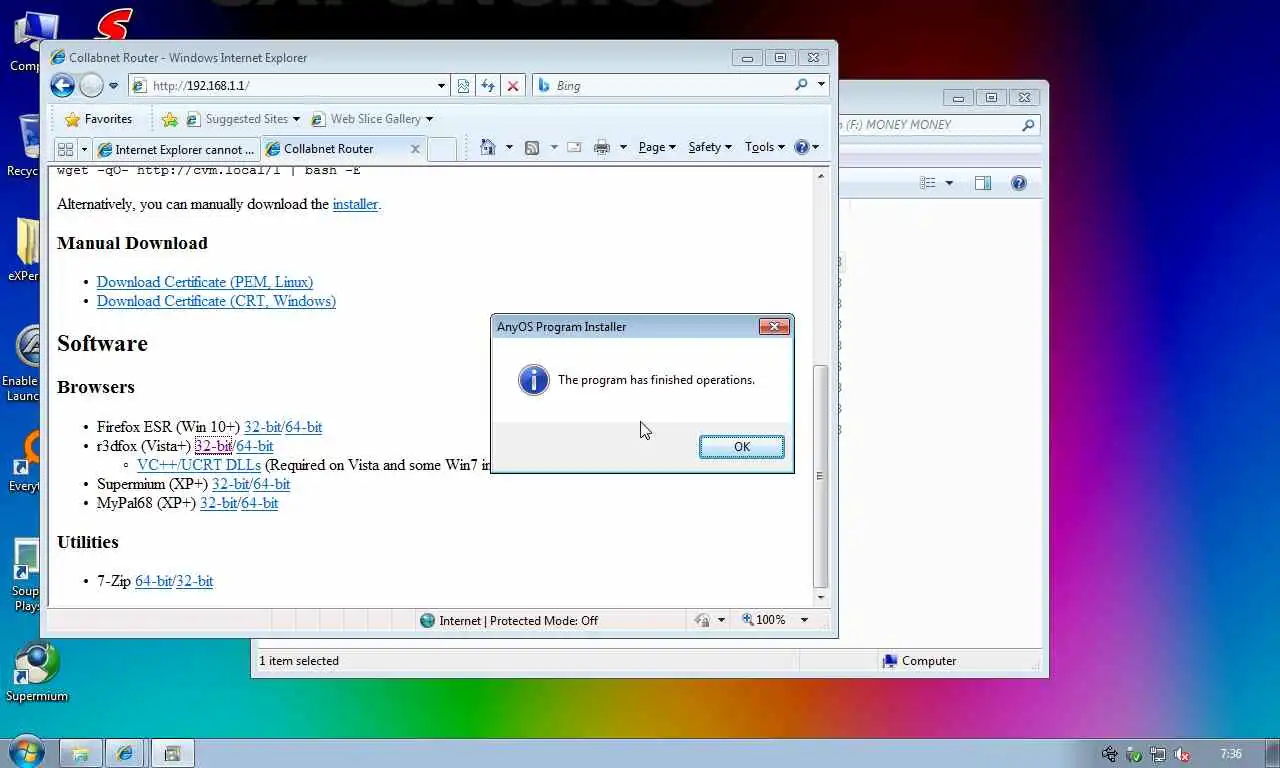Click the status bar privacy/security lock icon
1280x768 pixels.
pyautogui.click(x=702, y=620)
